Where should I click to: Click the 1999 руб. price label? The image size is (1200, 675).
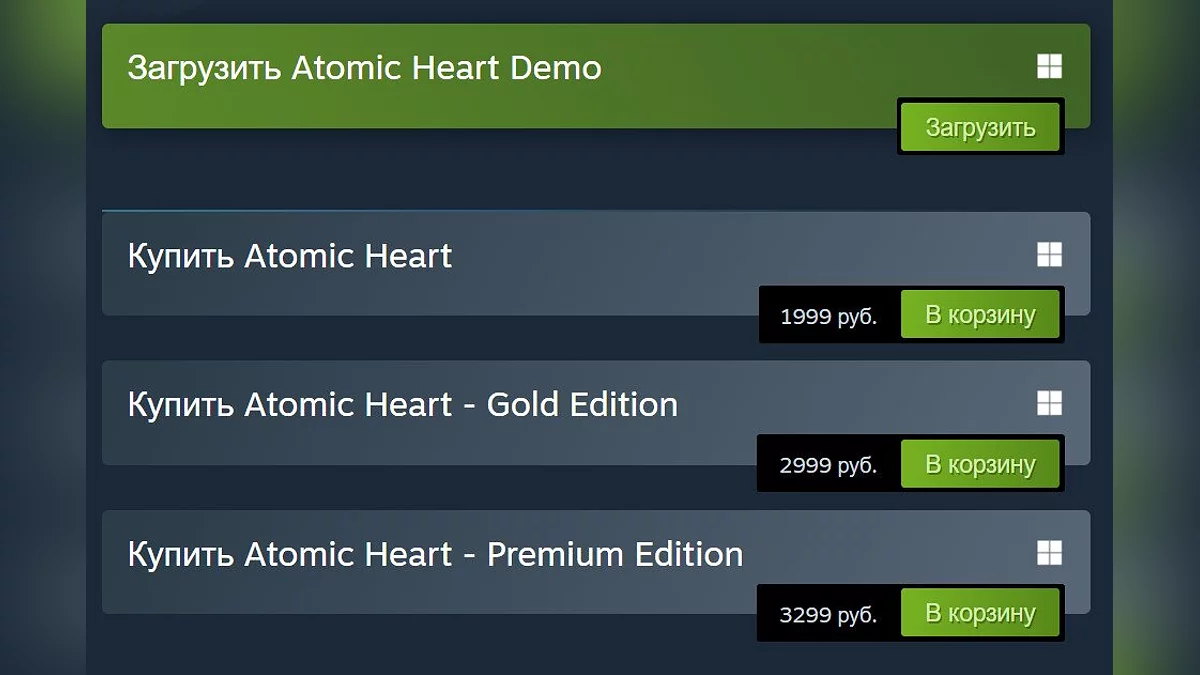[x=828, y=317]
